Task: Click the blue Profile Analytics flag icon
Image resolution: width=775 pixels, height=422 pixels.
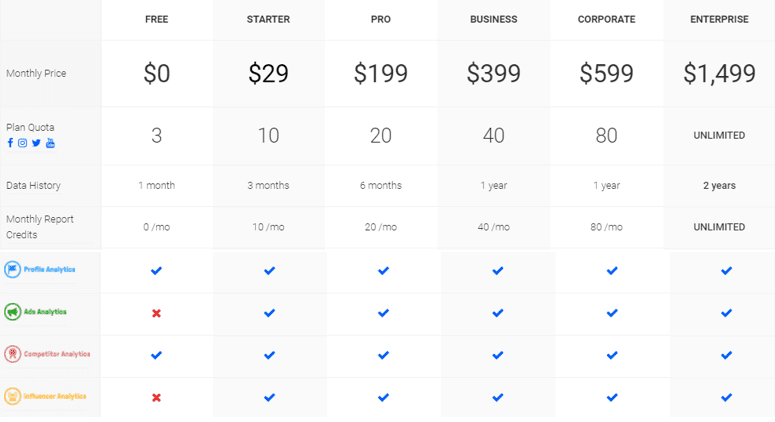Action: pos(12,269)
